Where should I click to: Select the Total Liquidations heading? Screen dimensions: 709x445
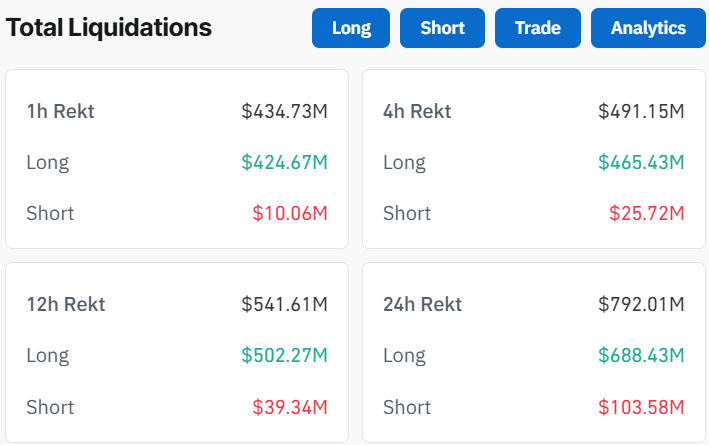click(x=109, y=28)
